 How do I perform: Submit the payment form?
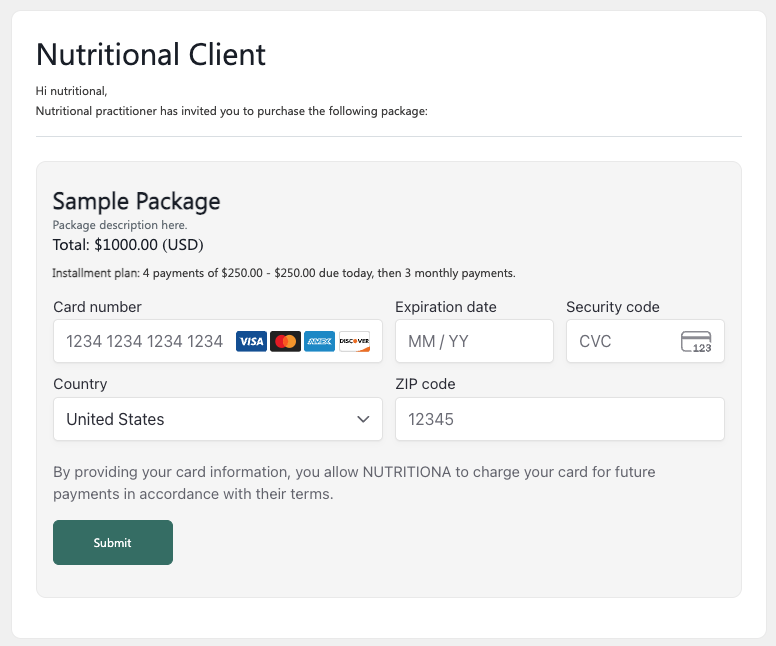(x=113, y=543)
